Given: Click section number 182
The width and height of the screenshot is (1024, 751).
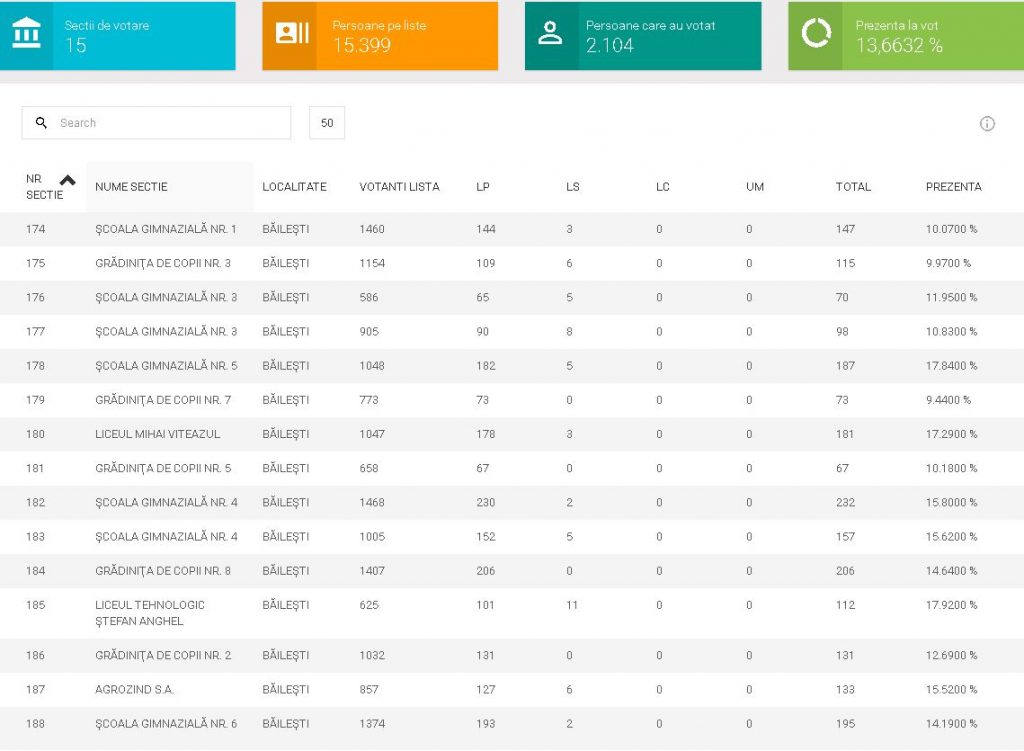Looking at the screenshot, I should (x=36, y=502).
